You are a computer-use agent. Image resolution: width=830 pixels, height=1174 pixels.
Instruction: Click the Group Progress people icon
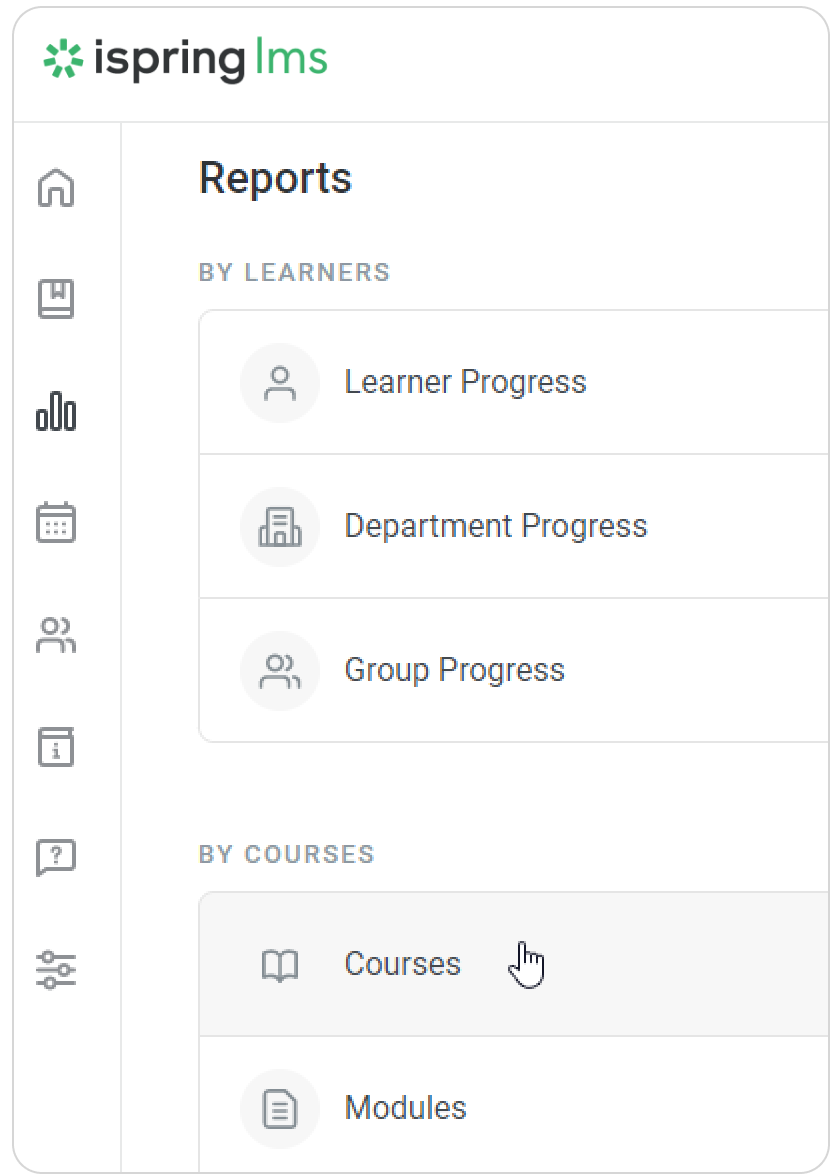click(280, 671)
